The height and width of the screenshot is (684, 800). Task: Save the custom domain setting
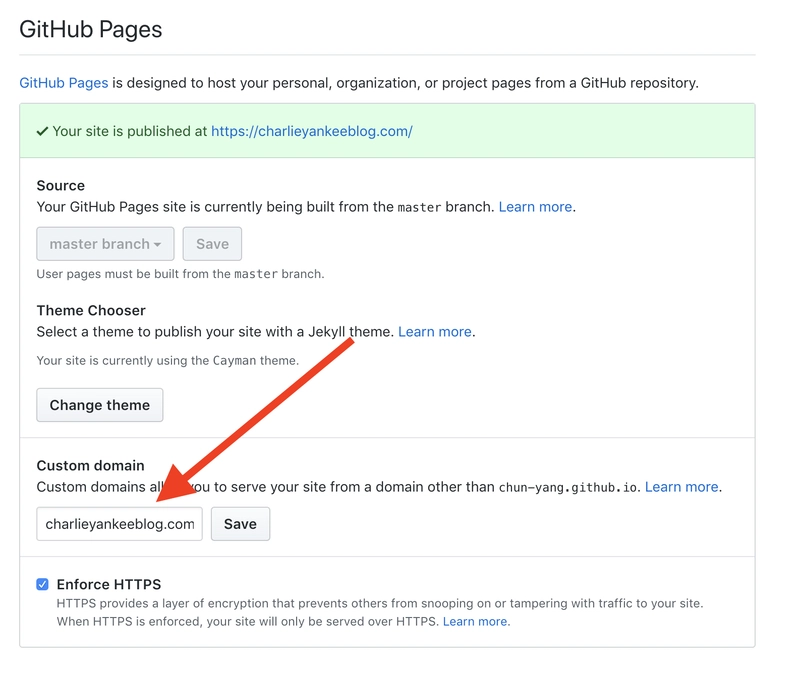[240, 524]
